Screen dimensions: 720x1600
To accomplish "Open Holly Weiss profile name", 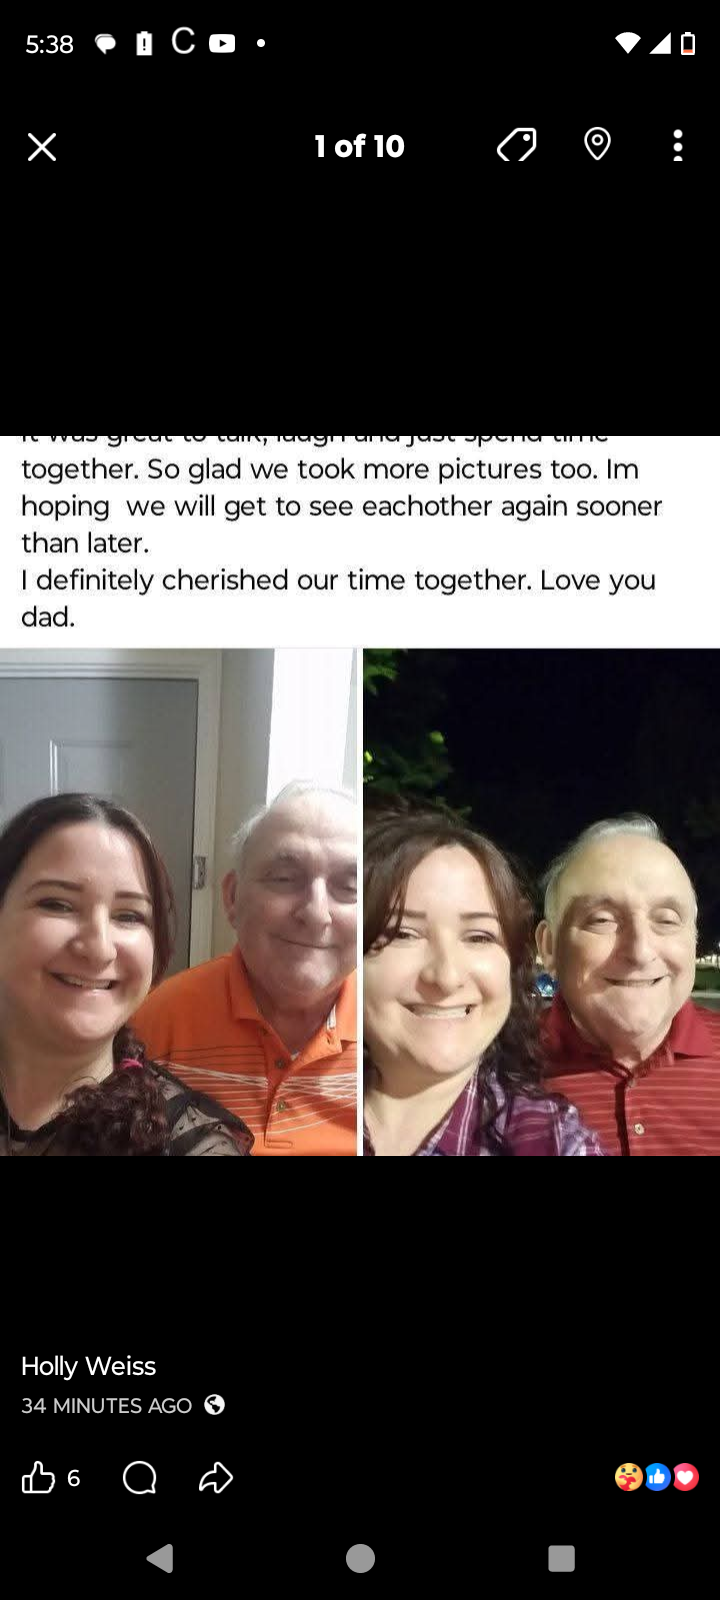I will click(x=89, y=1366).
